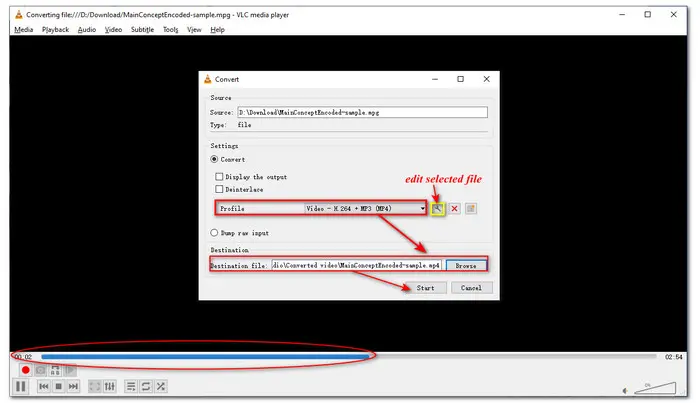
Task: Open the Subtitle menu
Action: (142, 29)
